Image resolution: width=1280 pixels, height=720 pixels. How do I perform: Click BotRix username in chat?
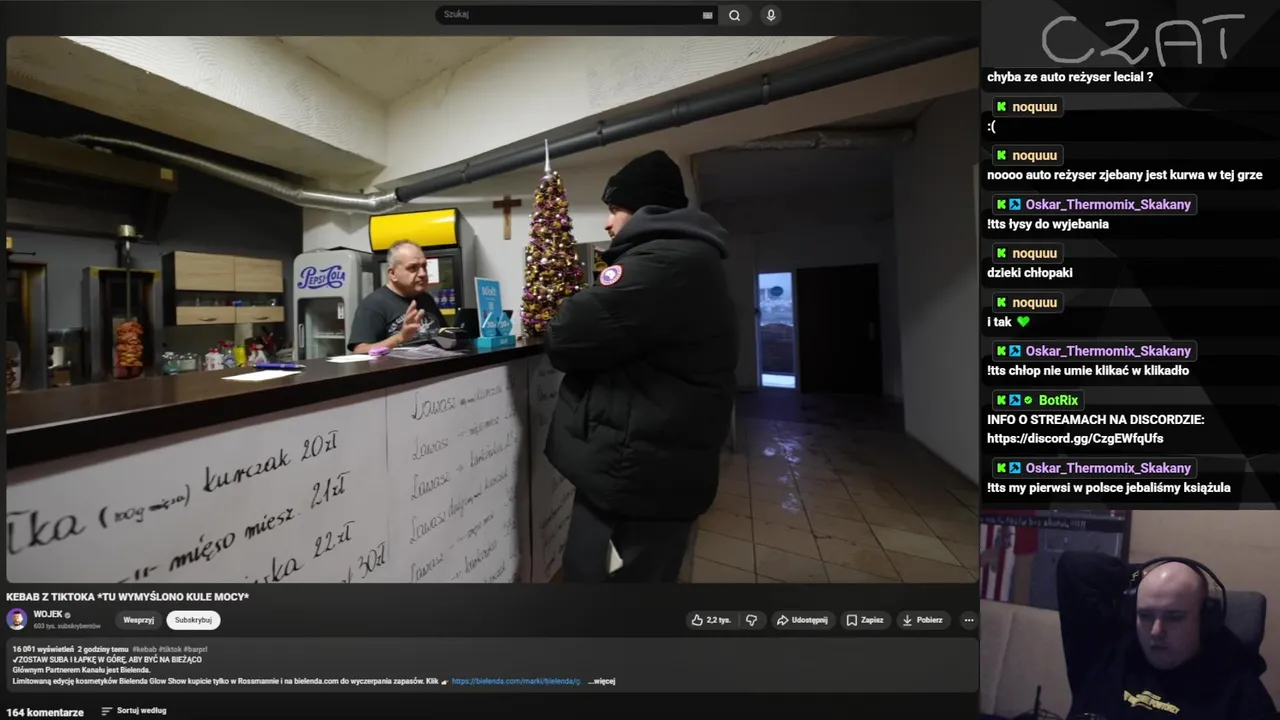pyautogui.click(x=1058, y=400)
